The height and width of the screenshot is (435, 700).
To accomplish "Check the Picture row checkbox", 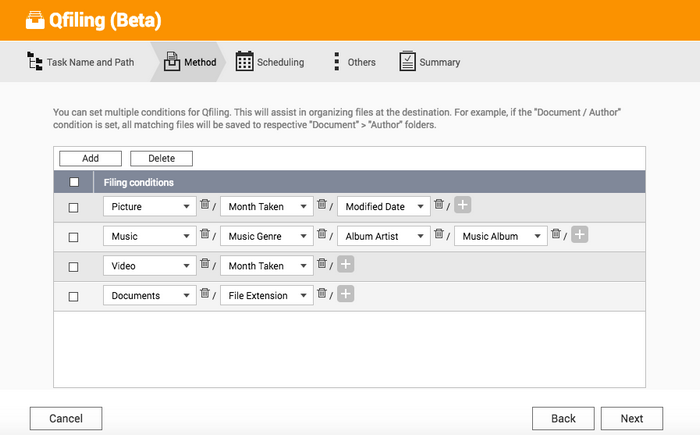I will pos(74,208).
